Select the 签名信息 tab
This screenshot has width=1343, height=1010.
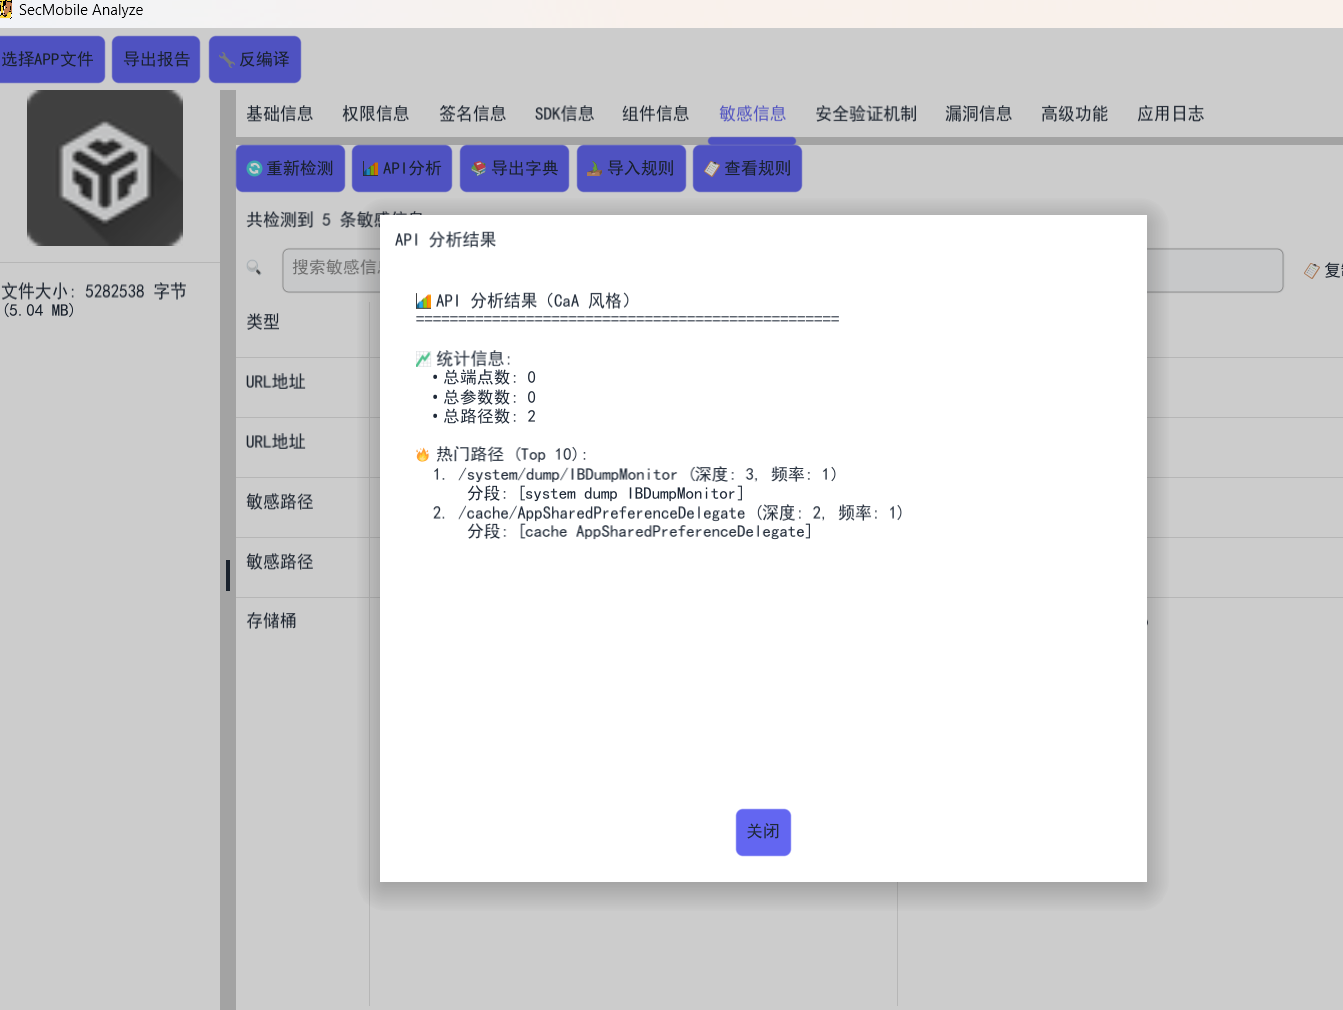(x=472, y=114)
